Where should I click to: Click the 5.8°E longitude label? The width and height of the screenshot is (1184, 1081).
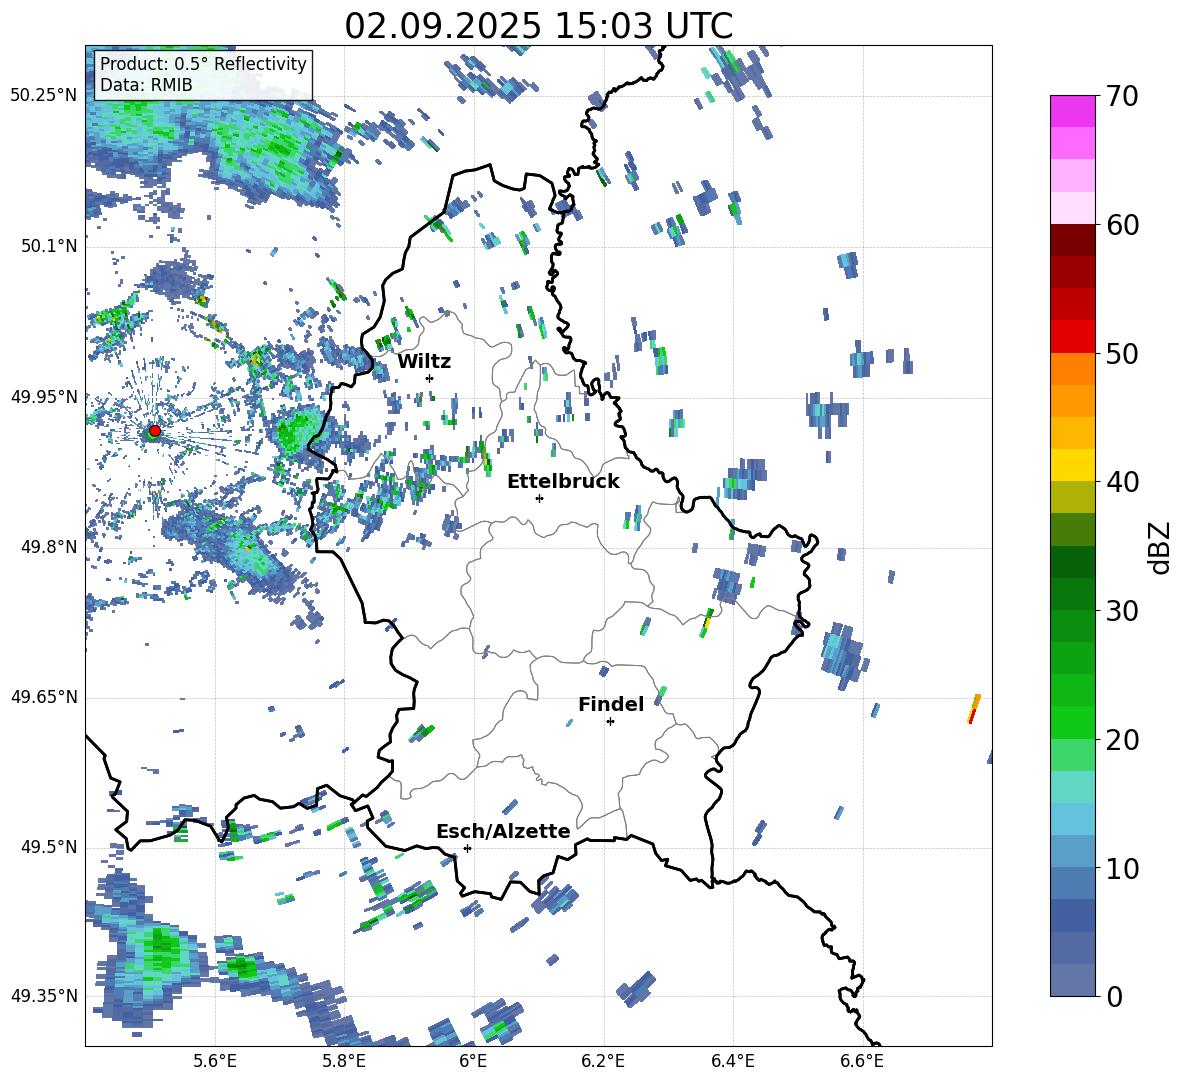tap(344, 1061)
